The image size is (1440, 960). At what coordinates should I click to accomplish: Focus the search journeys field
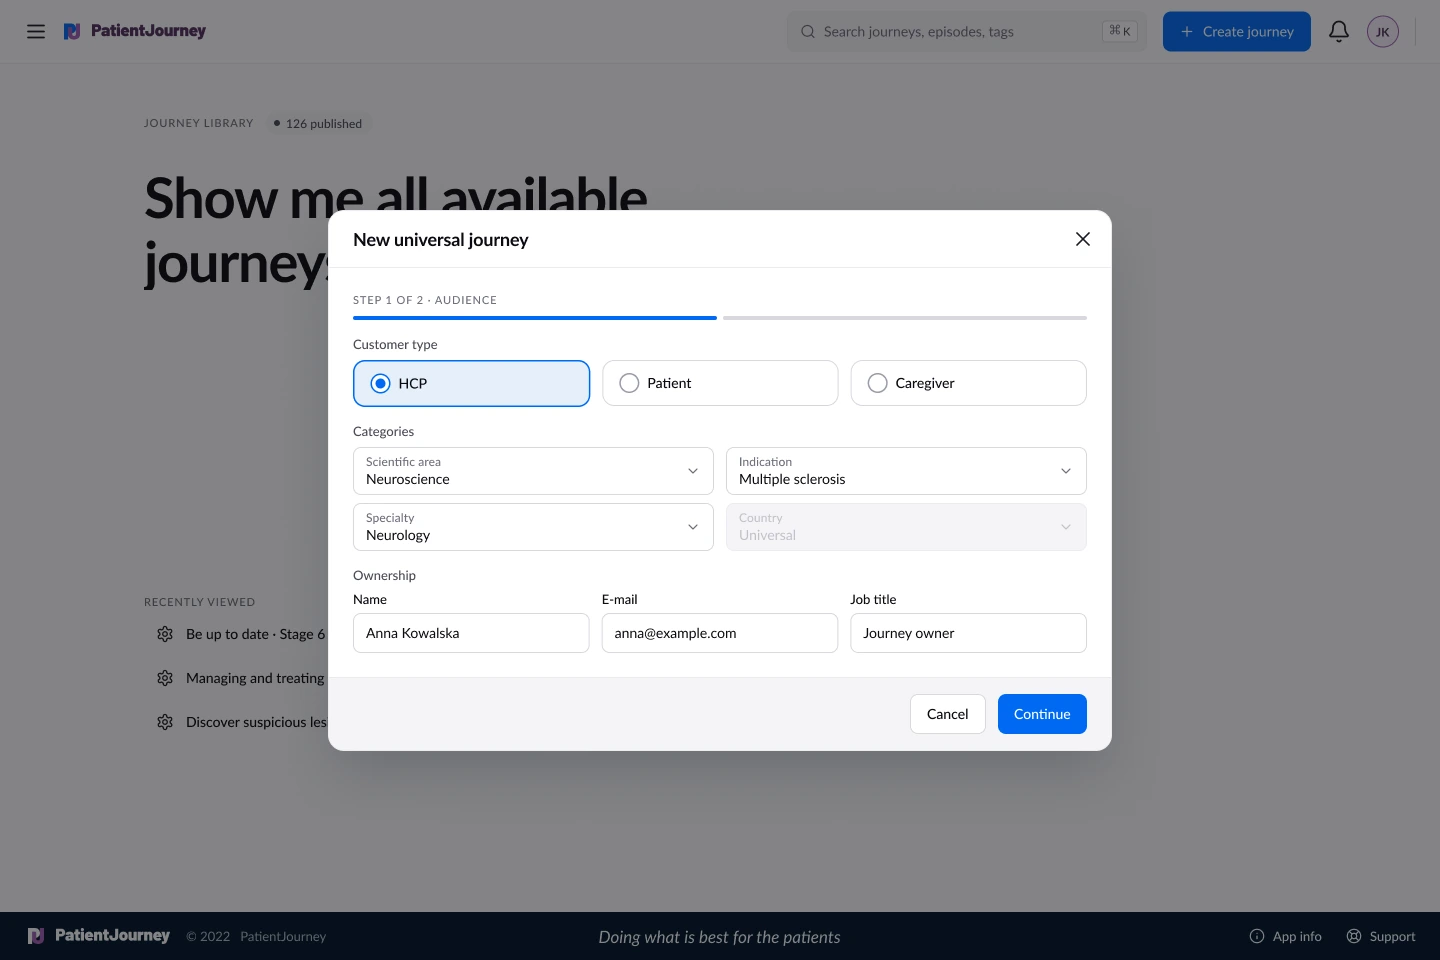point(967,32)
